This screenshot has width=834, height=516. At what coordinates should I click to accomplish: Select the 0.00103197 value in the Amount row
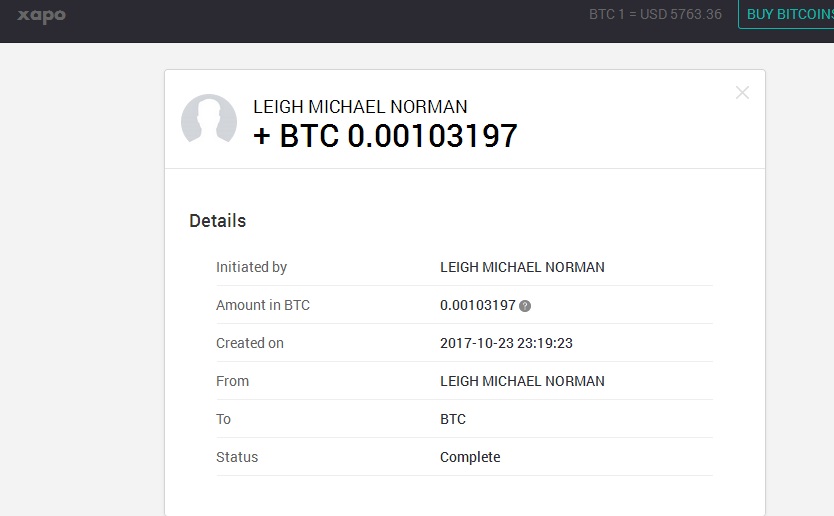(x=477, y=305)
